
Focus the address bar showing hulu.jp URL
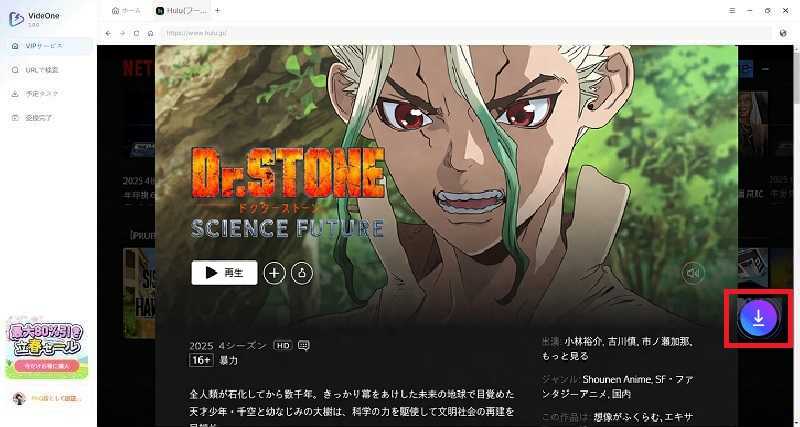466,33
